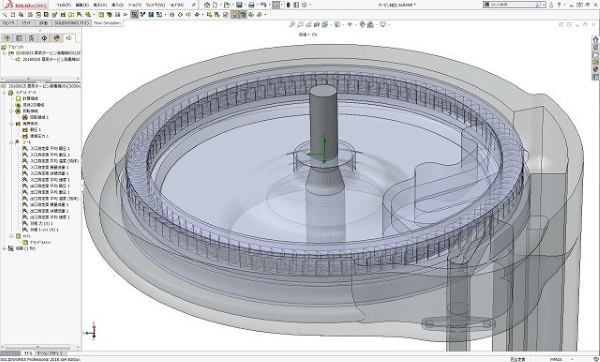
Task: Expand the 結果 results node
Action: (4, 248)
